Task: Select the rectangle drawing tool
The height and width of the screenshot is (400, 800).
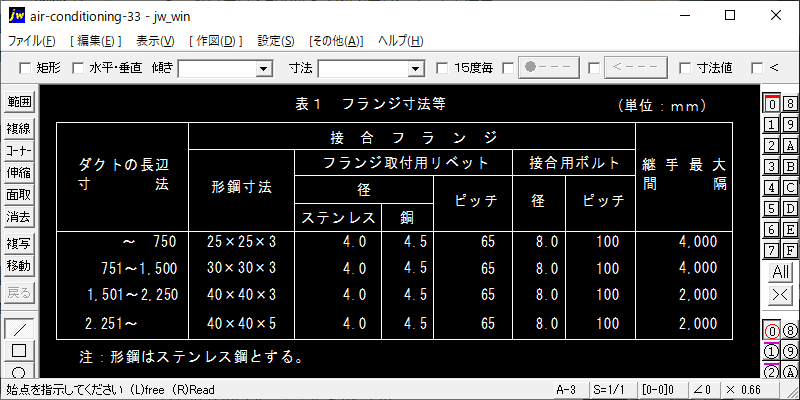Action: (x=19, y=351)
